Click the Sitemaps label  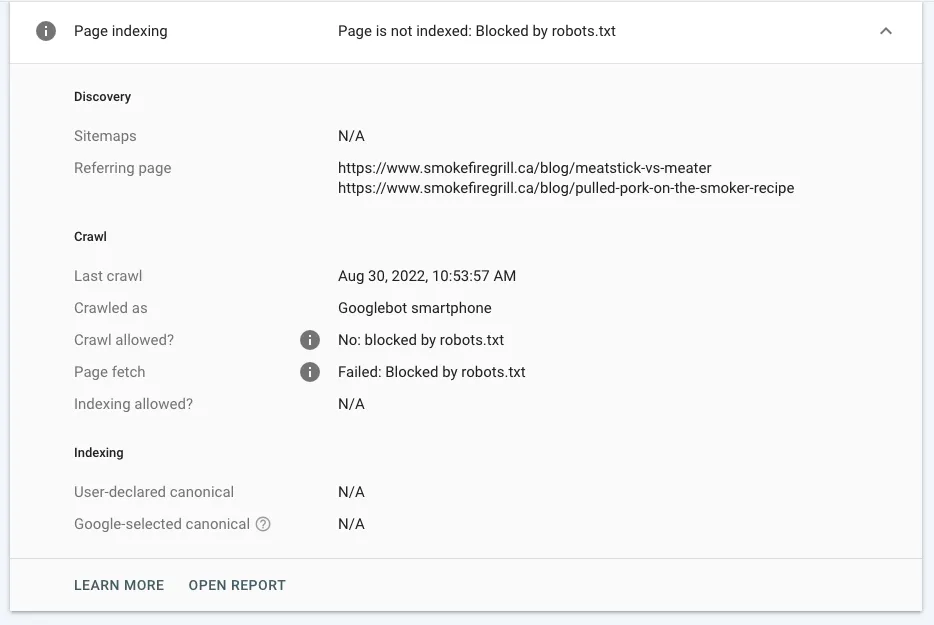click(105, 136)
